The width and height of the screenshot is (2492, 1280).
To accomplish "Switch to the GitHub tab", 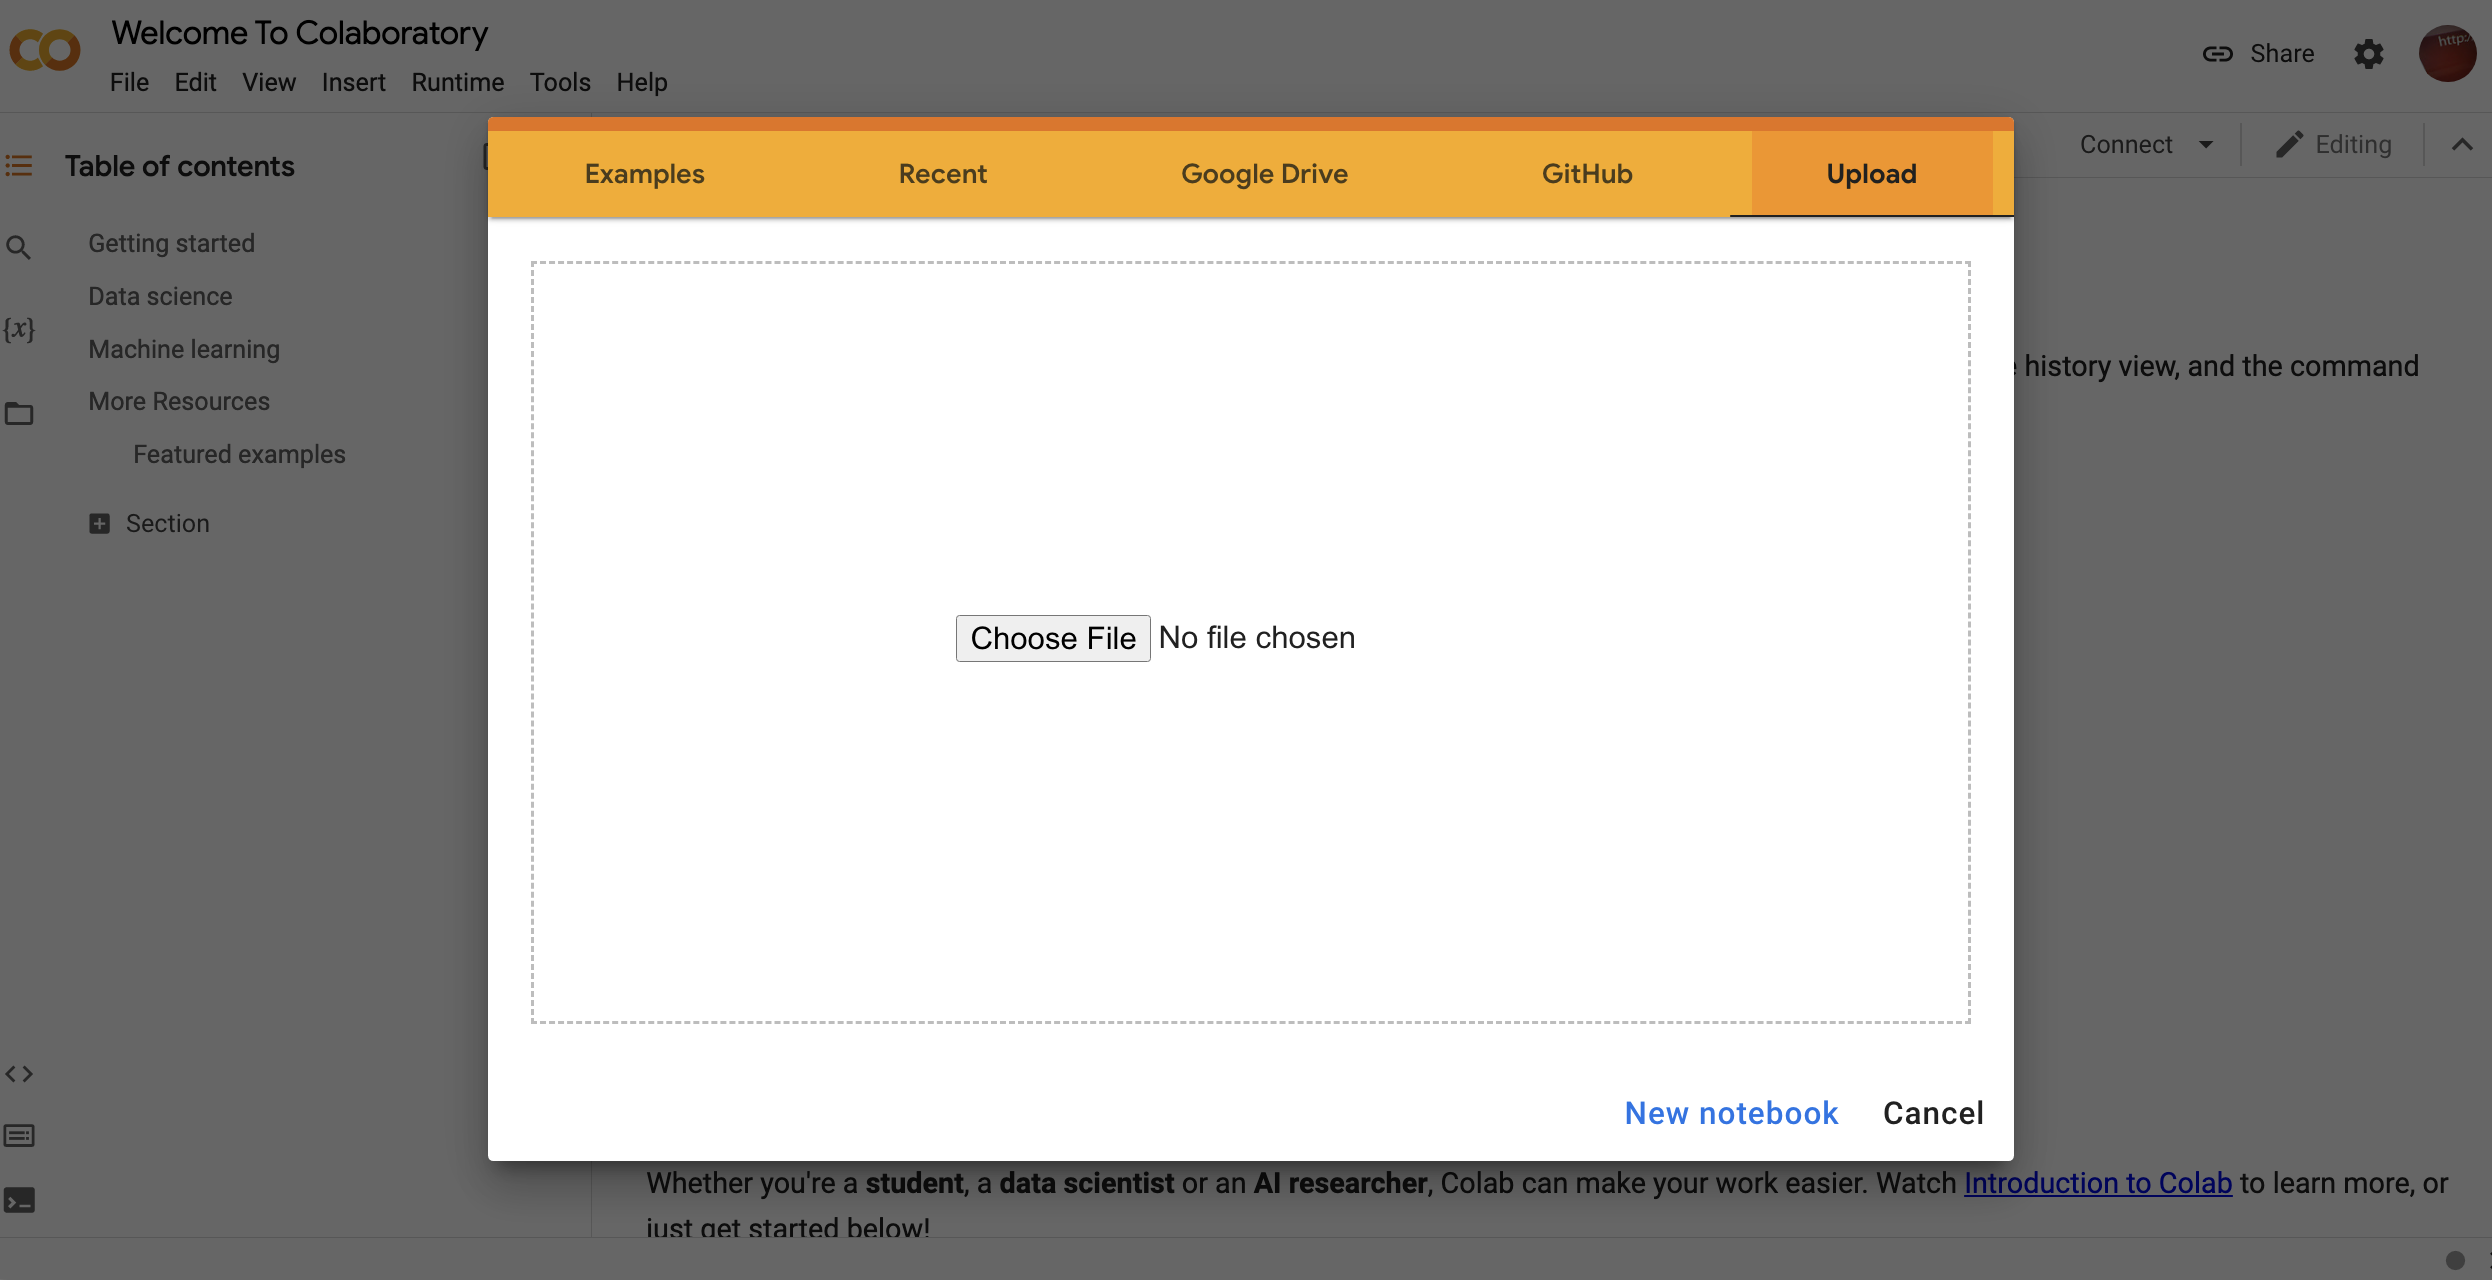I will [1587, 174].
